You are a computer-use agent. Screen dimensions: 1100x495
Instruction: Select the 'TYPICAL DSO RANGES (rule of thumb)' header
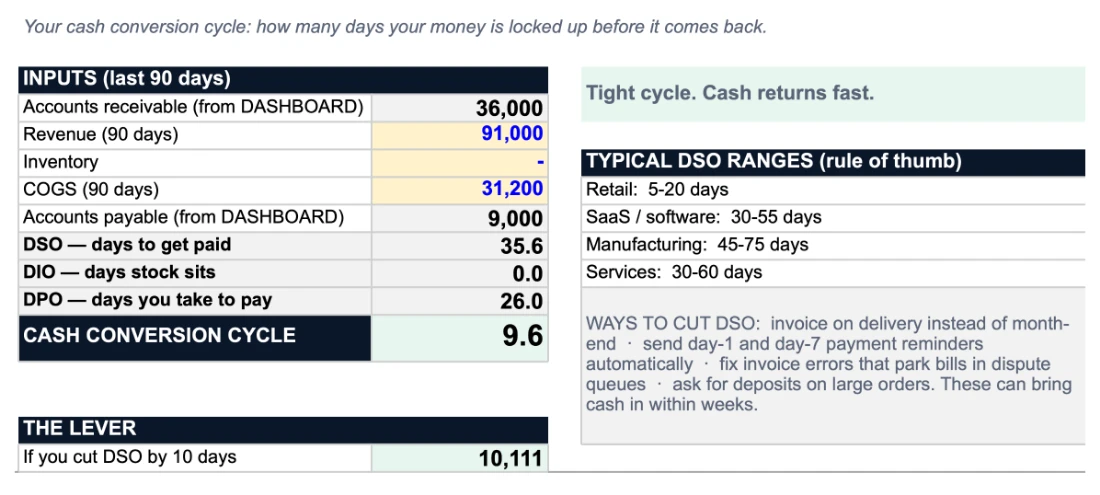click(833, 162)
